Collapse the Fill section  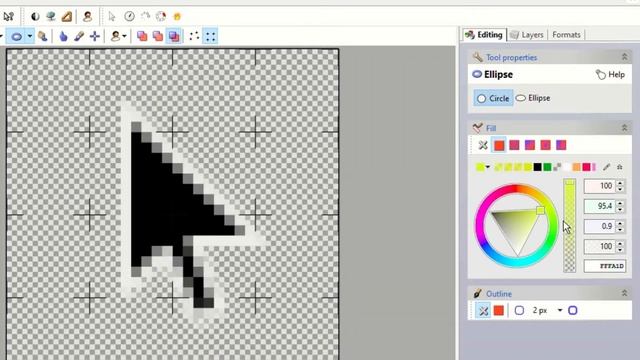pos(624,128)
